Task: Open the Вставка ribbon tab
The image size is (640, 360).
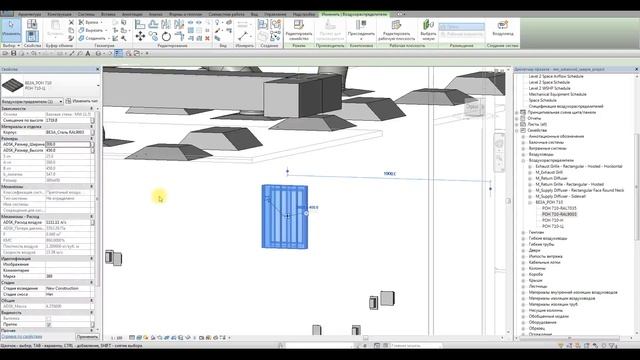Action: tap(108, 14)
